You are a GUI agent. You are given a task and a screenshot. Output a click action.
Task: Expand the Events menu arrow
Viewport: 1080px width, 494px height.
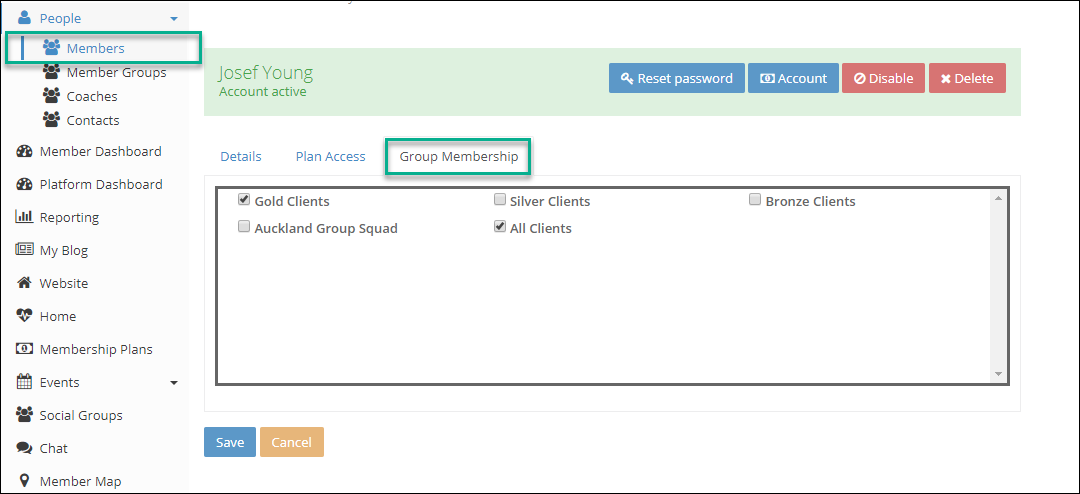coord(174,382)
